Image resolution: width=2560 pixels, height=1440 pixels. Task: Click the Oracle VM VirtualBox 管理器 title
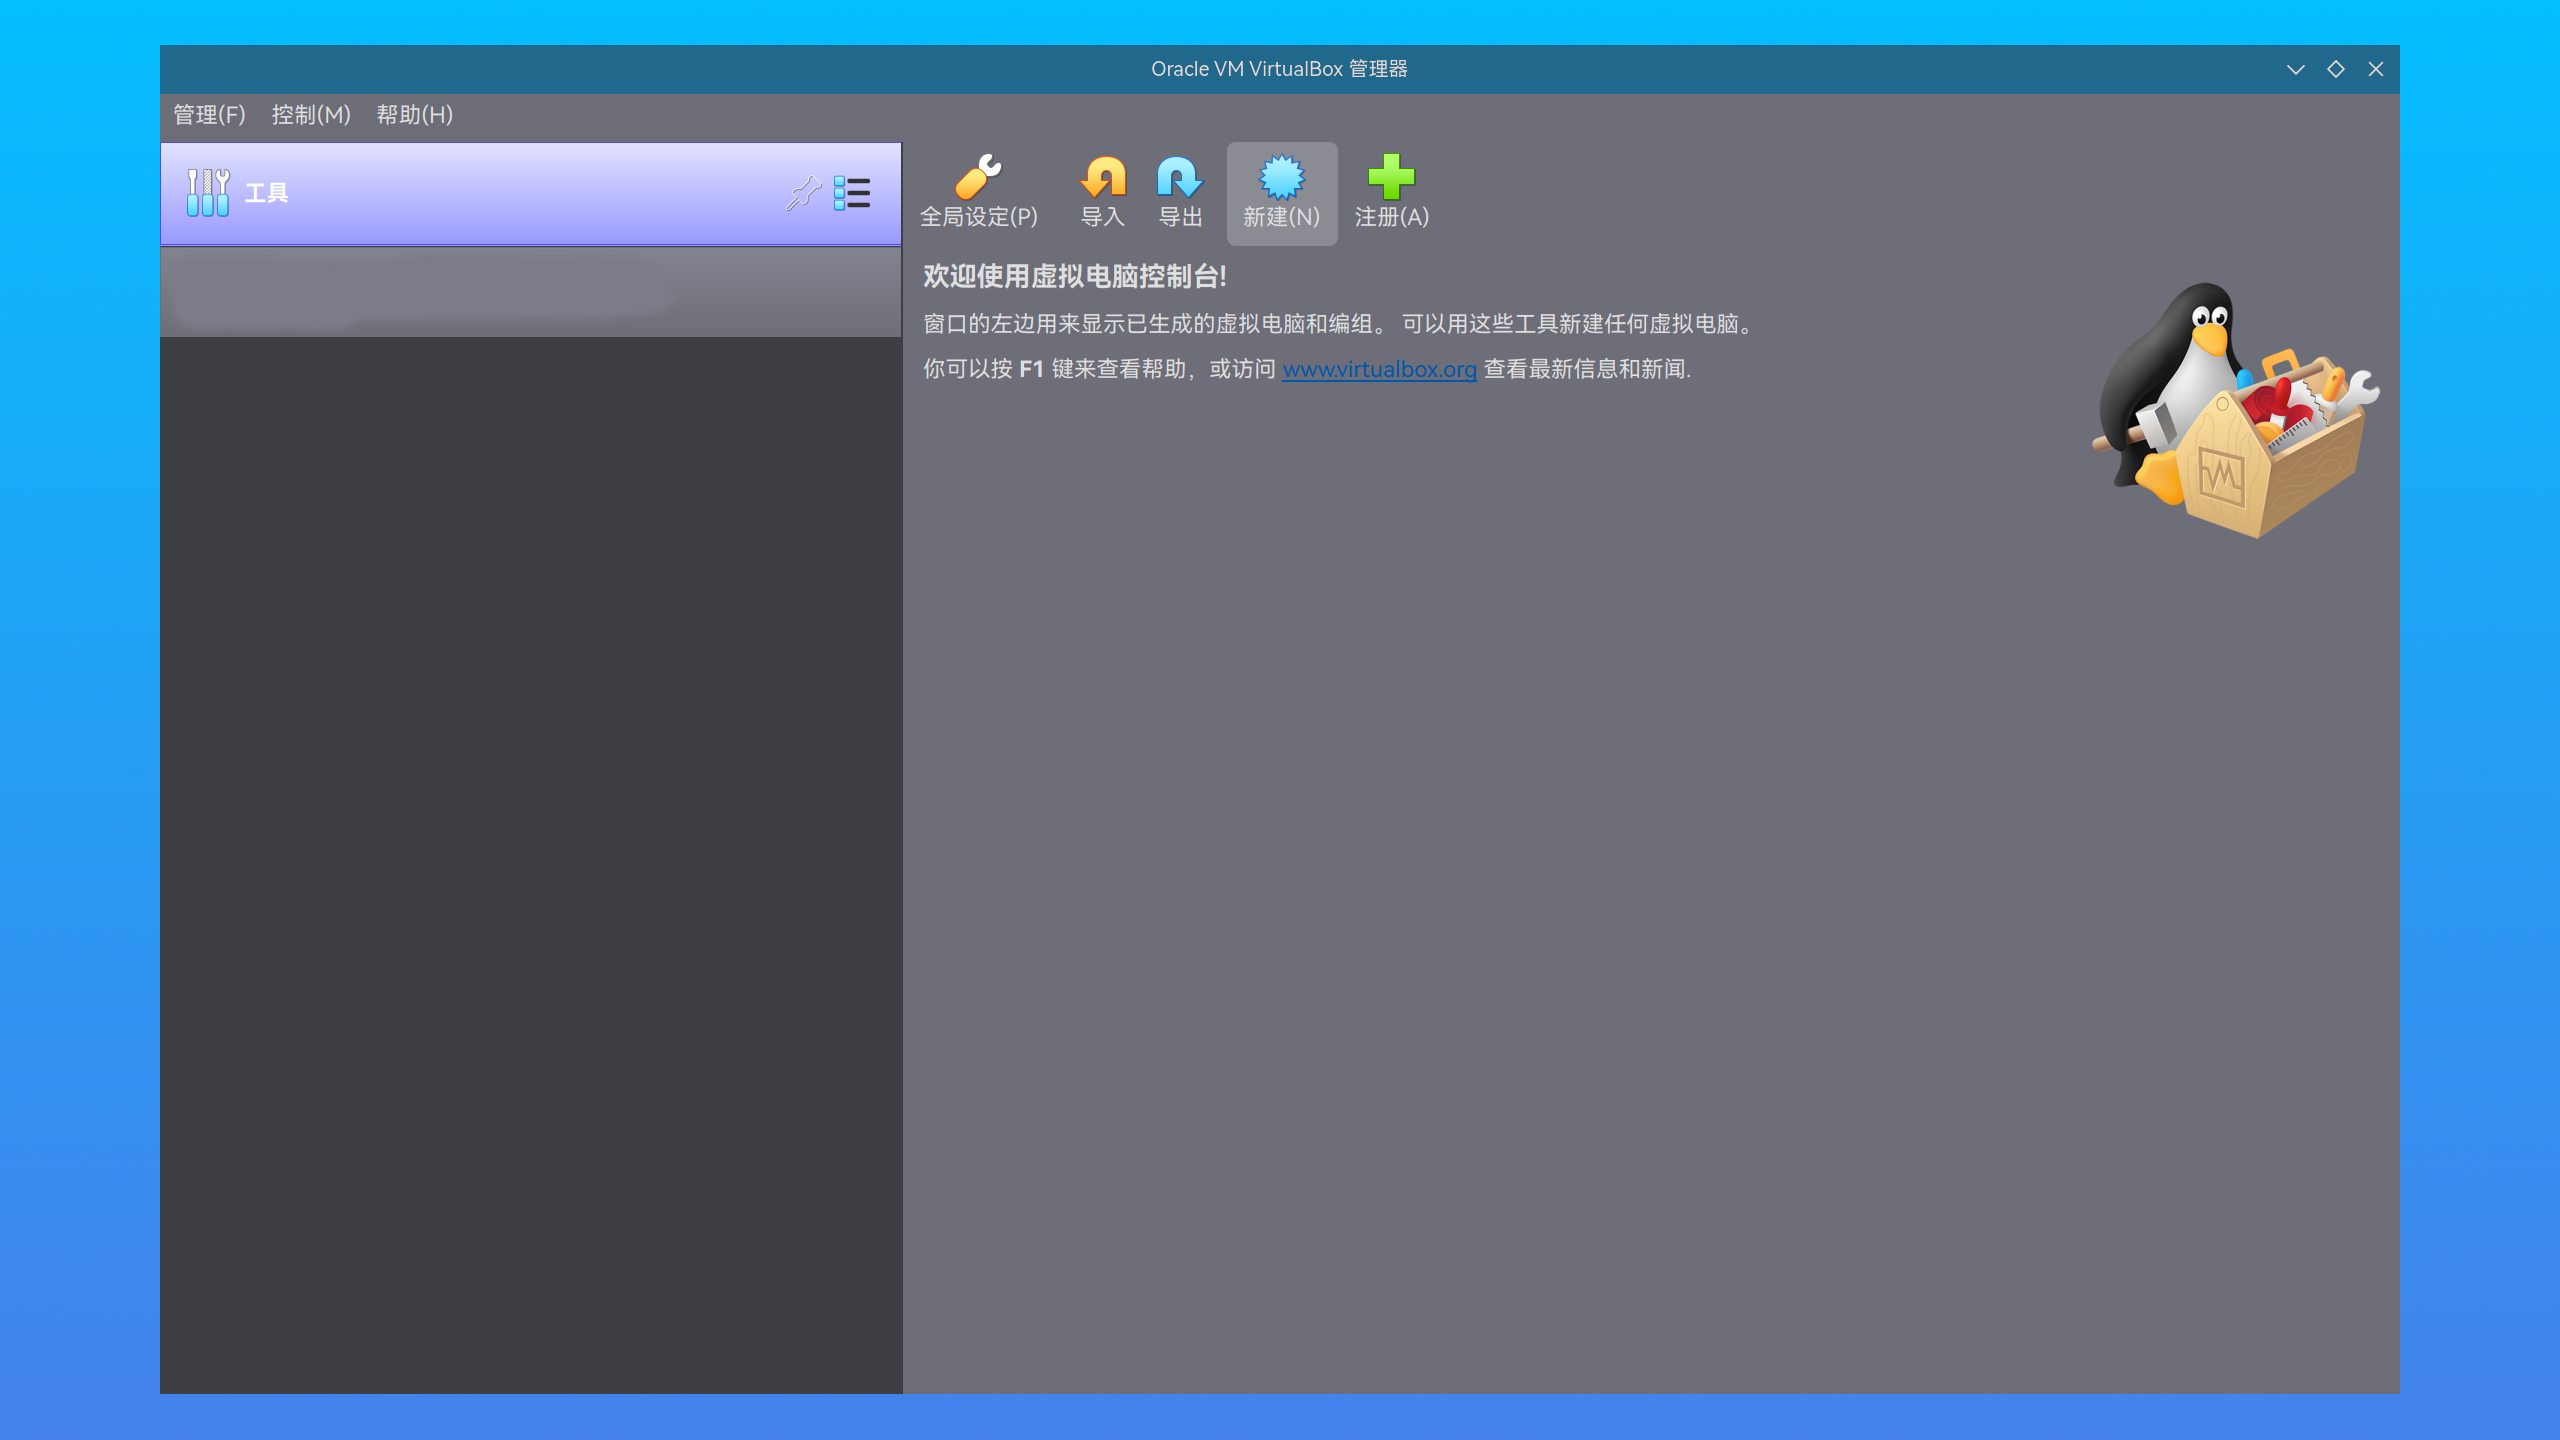pos(1279,69)
